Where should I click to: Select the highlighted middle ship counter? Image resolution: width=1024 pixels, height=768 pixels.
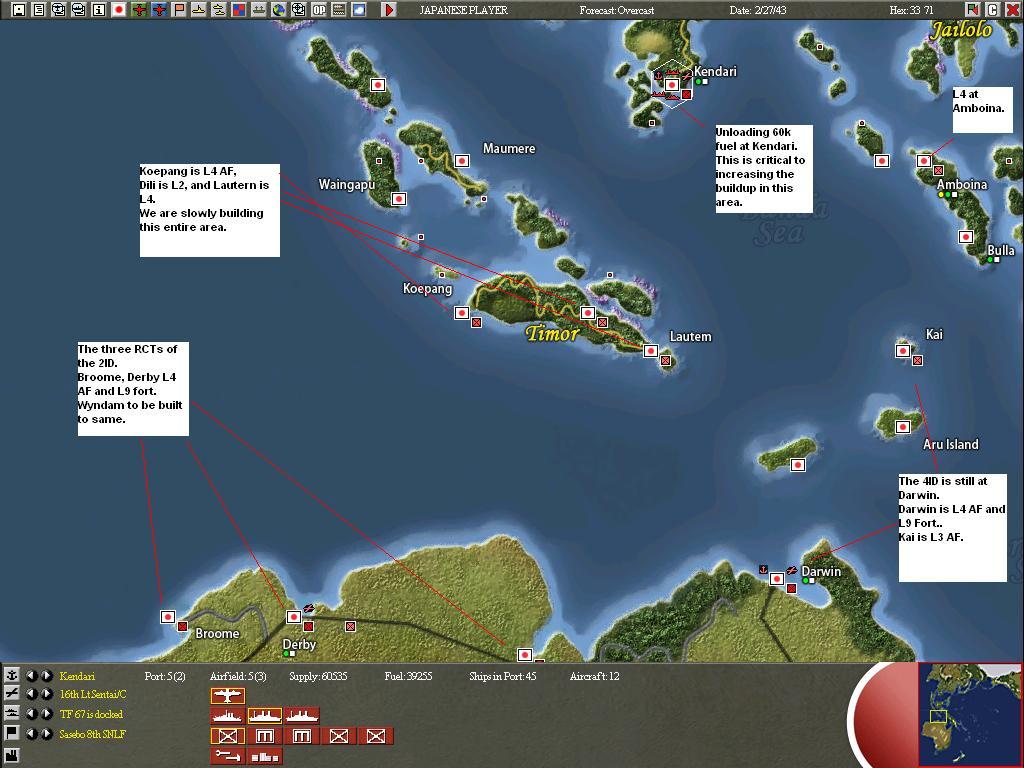[264, 716]
